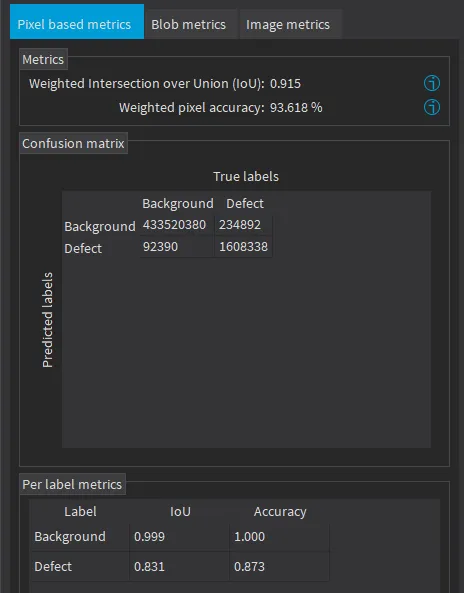Select Background accuracy value 1.000
The width and height of the screenshot is (464, 593).
click(x=279, y=537)
